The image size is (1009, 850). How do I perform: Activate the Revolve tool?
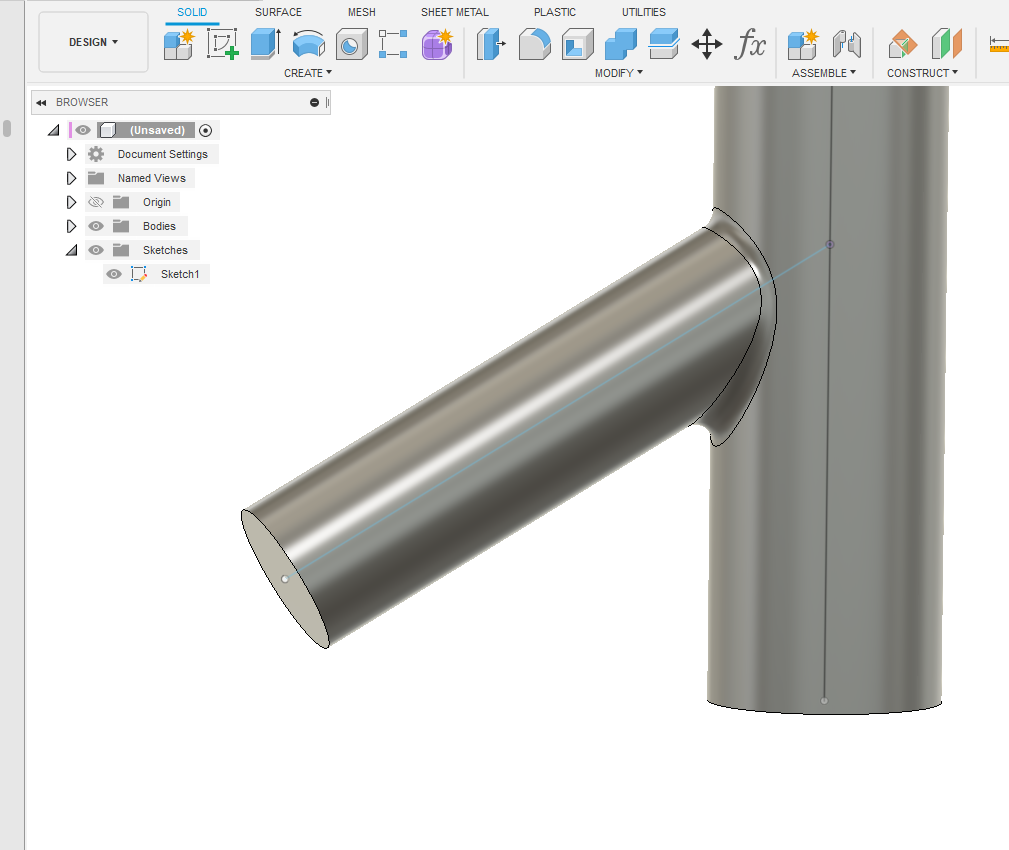(x=307, y=45)
